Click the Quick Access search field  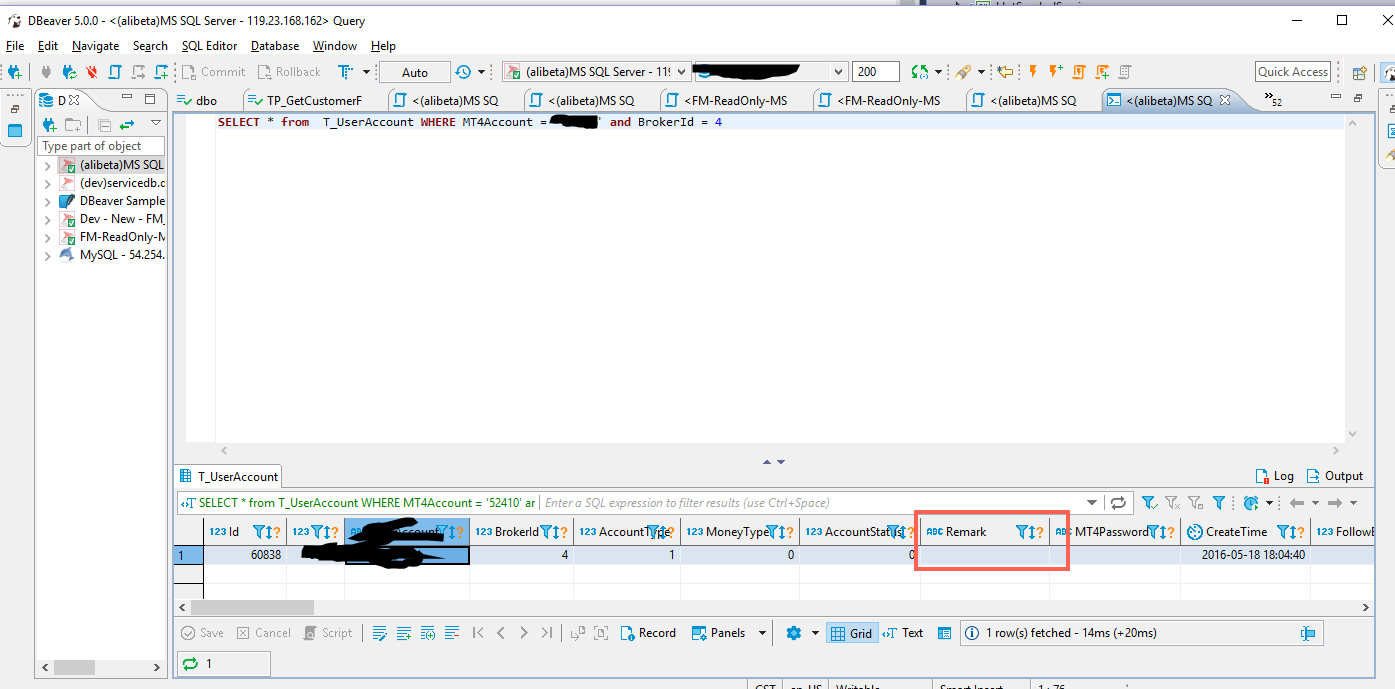click(1293, 72)
